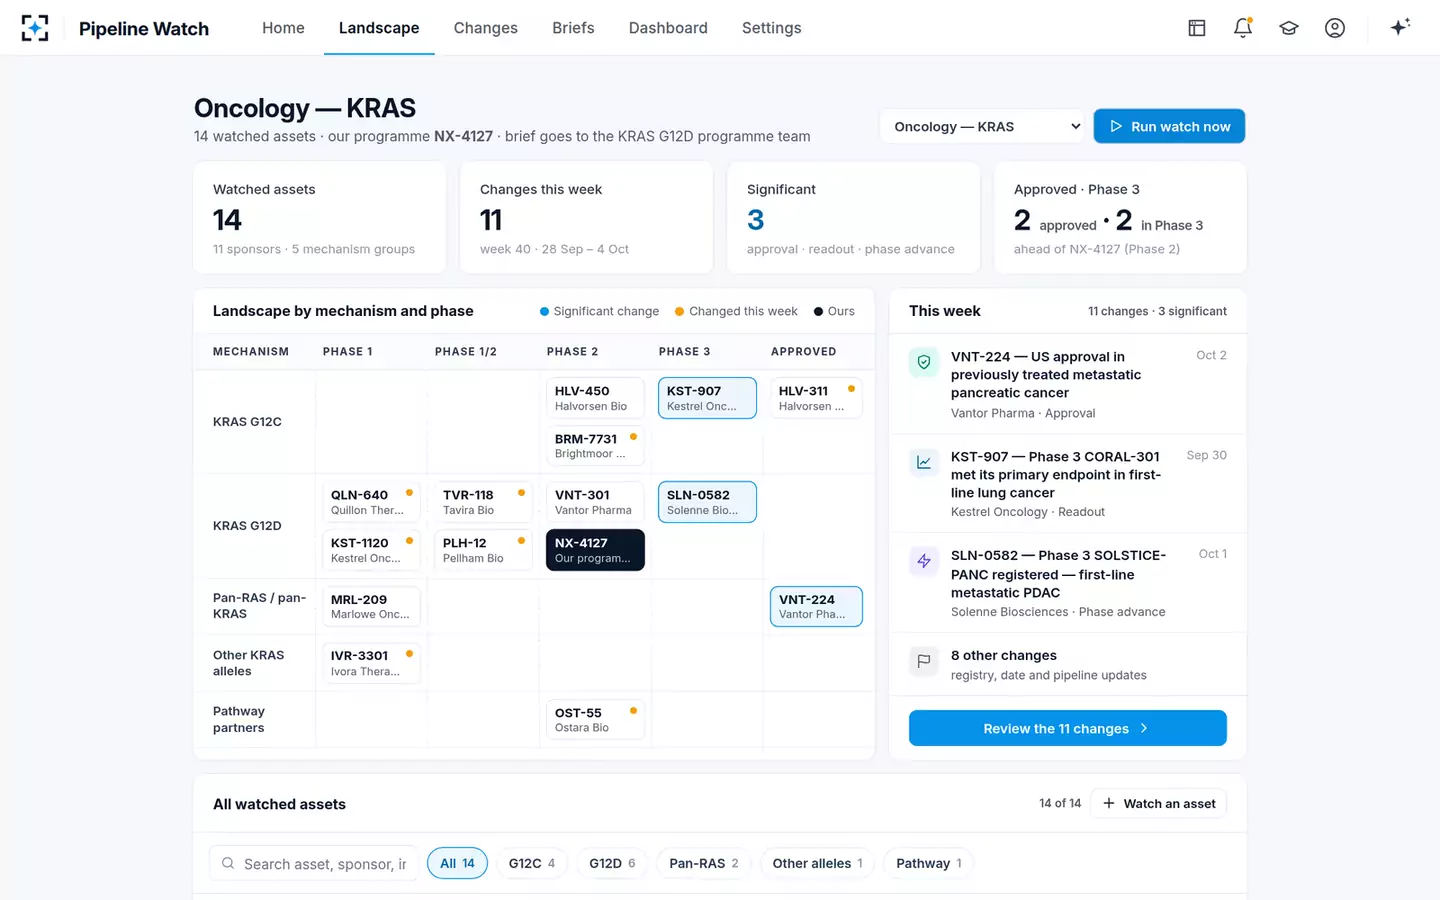This screenshot has height=900, width=1440.
Task: Filter assets by G12C chip
Action: point(532,863)
